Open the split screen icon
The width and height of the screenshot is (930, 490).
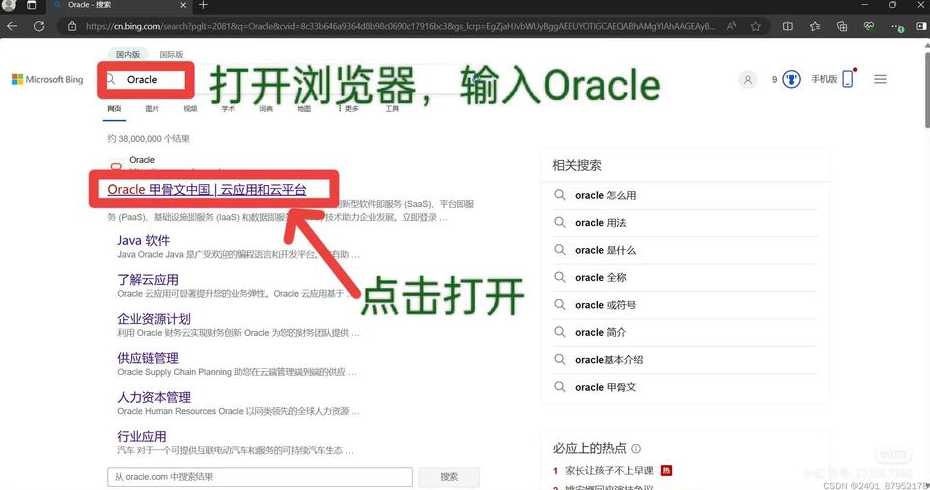click(788, 26)
